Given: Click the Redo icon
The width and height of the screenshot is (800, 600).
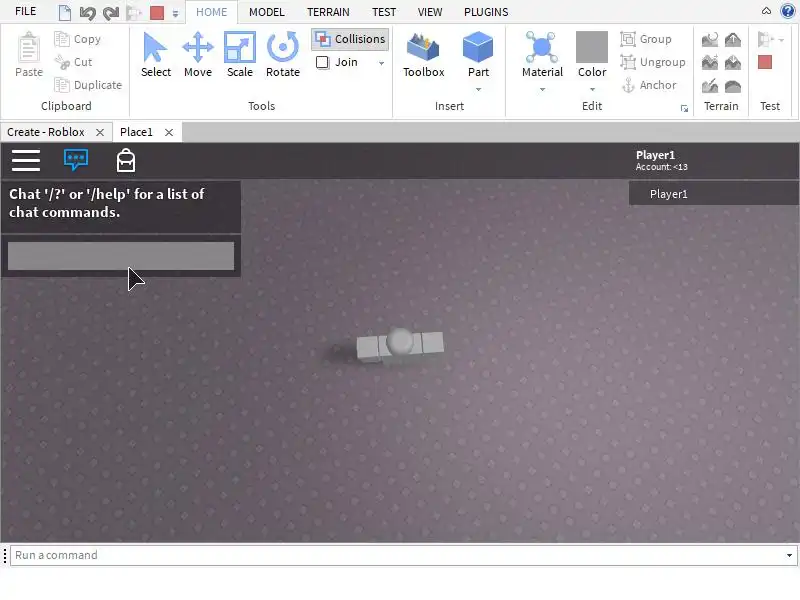Looking at the screenshot, I should click(x=111, y=12).
